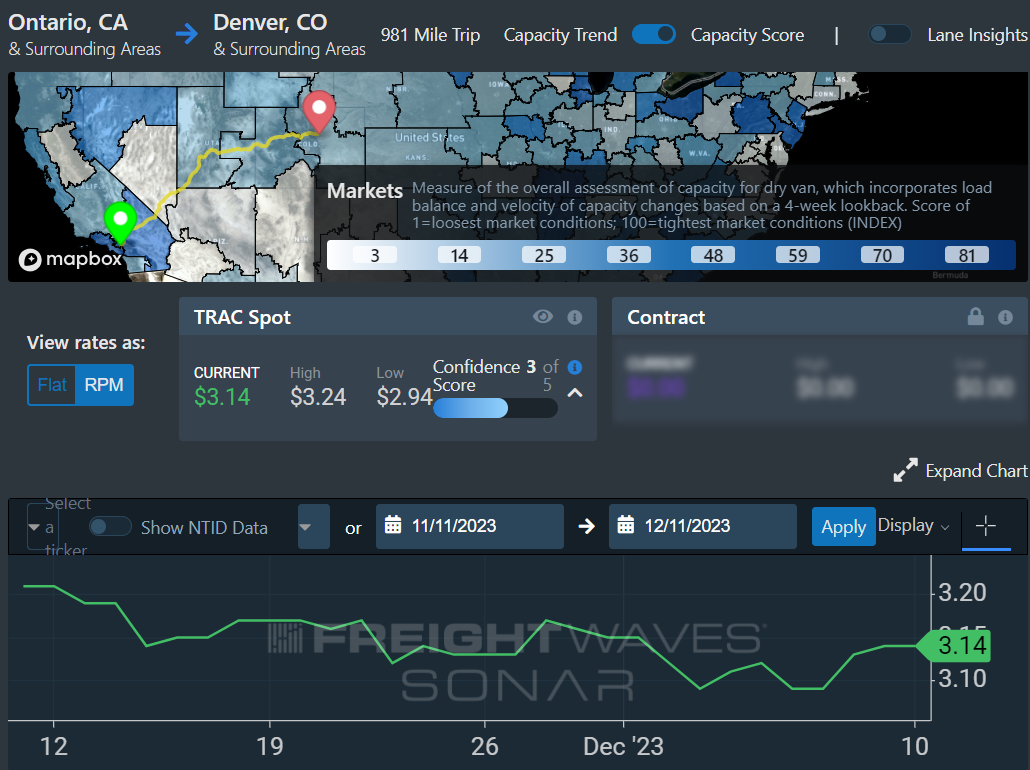The image size is (1030, 770).
Task: Click the blue route arrow icon
Action: pos(187,34)
